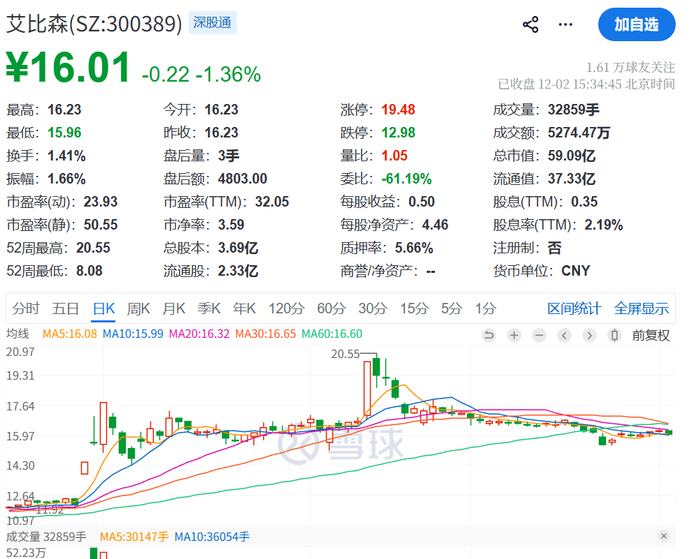Click the MA60:16.60 moving average label

332,334
